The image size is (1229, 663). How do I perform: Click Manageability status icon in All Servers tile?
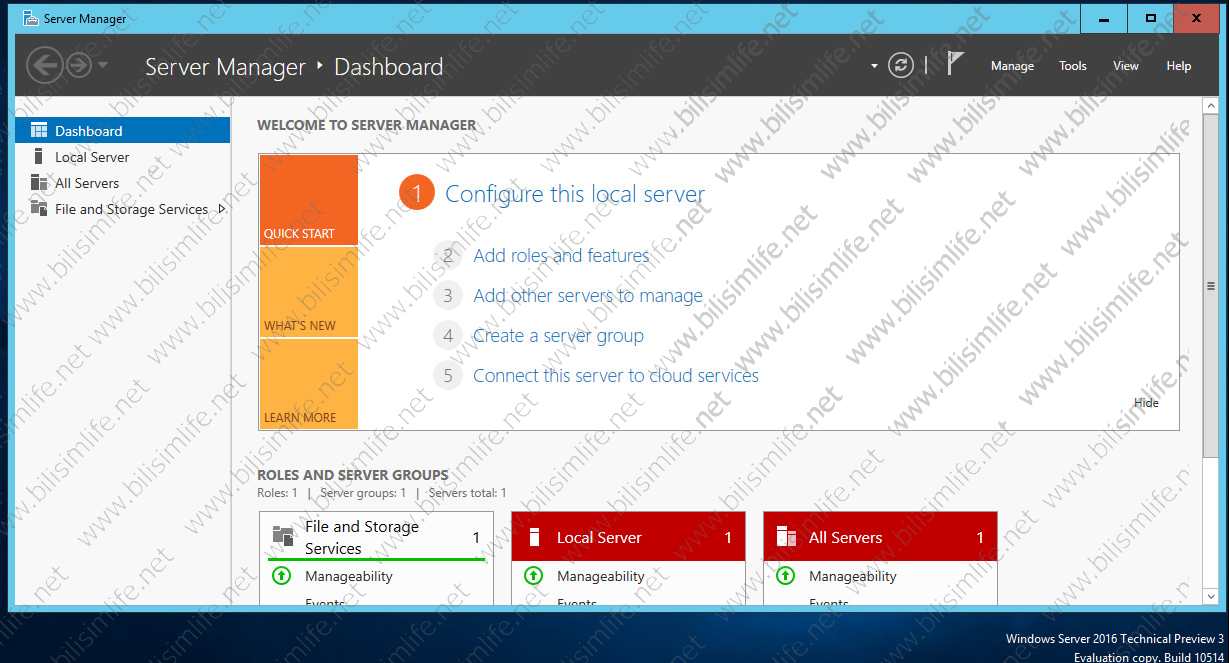click(x=786, y=576)
